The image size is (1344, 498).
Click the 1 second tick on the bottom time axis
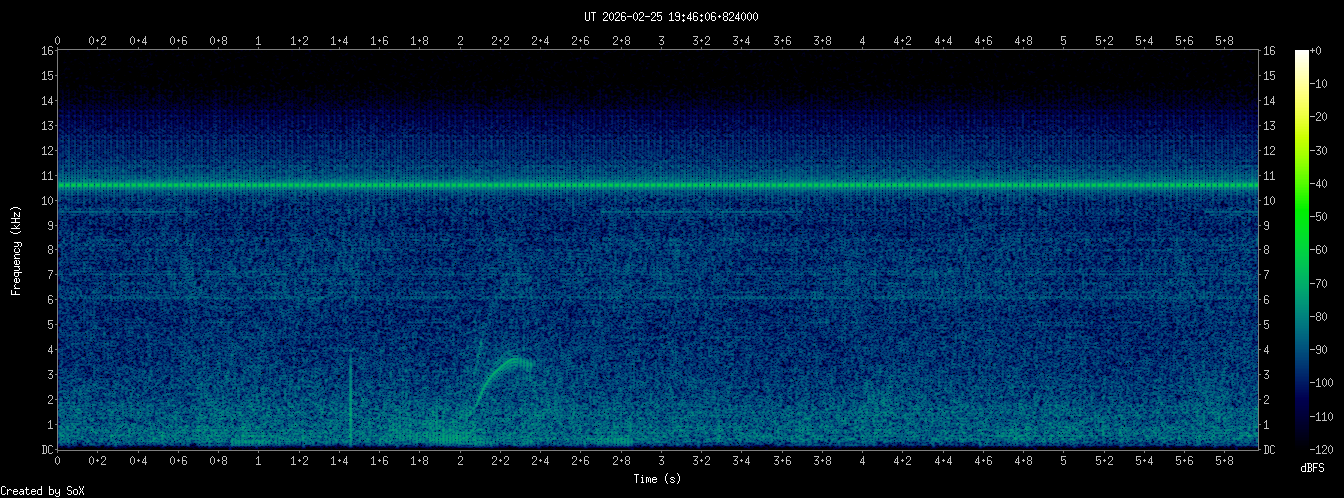(259, 462)
